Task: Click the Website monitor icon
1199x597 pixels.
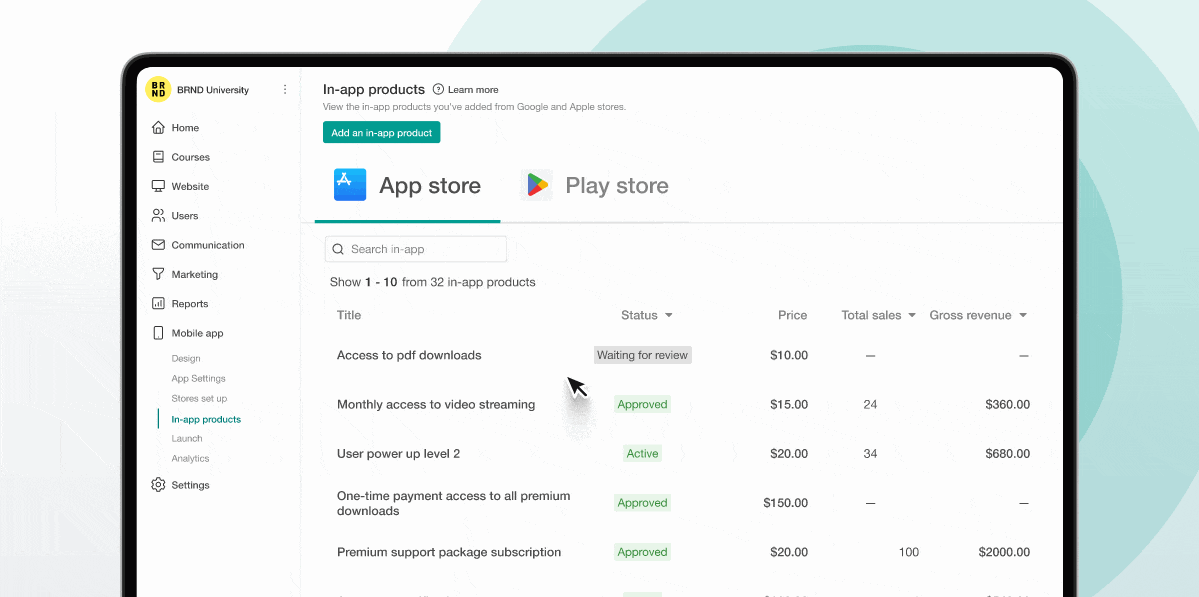Action: [158, 186]
